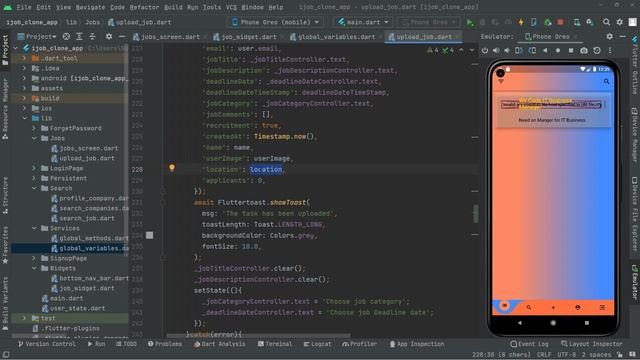Select opened file target icon in Project panel
Viewport: 640px width, 360px height.
66,36
